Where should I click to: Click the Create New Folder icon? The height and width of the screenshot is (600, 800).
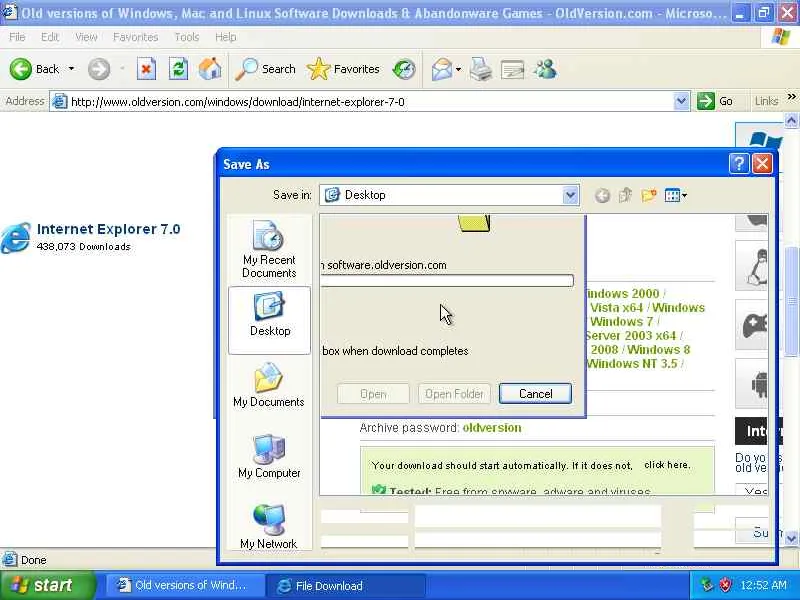[648, 195]
